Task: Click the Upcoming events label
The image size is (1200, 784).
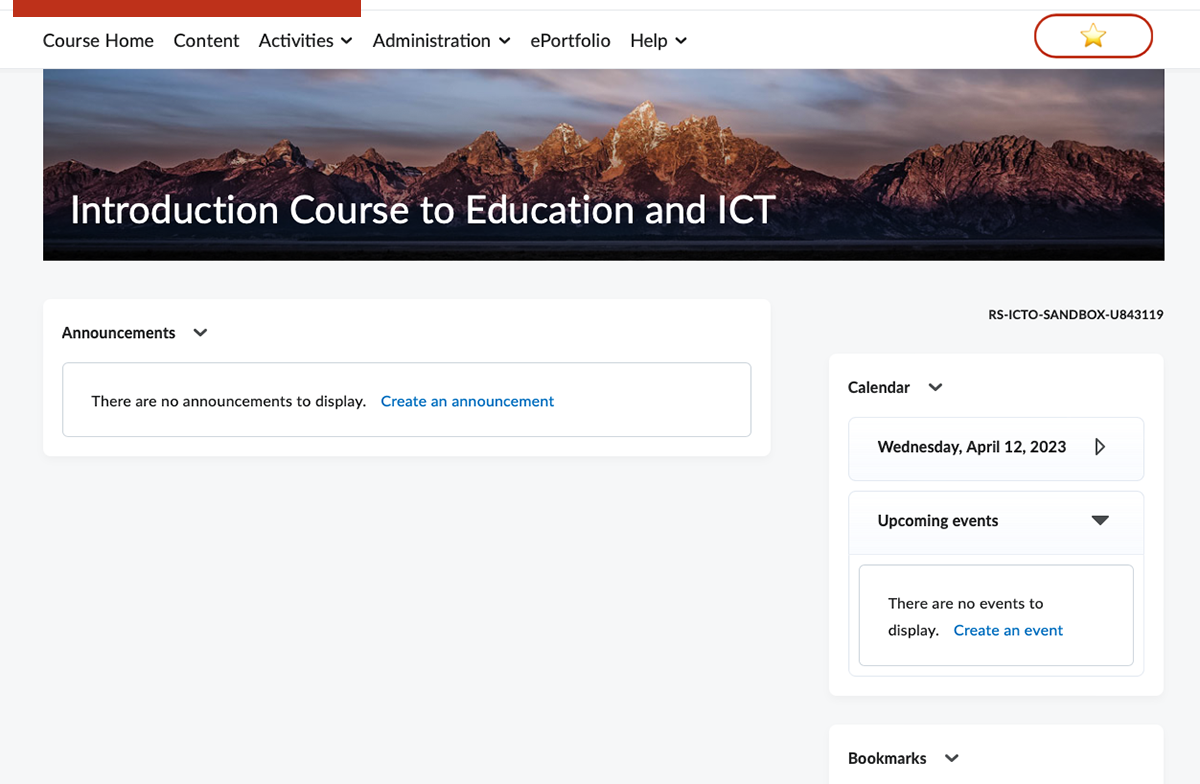Action: pyautogui.click(x=937, y=520)
